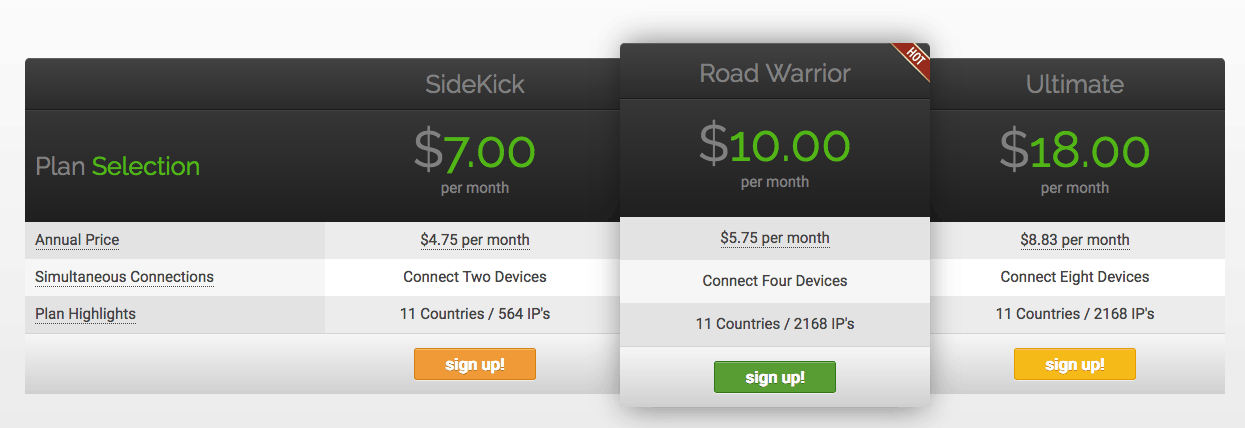The height and width of the screenshot is (428, 1245).
Task: Click the Plan Highlights label
Action: tap(85, 314)
